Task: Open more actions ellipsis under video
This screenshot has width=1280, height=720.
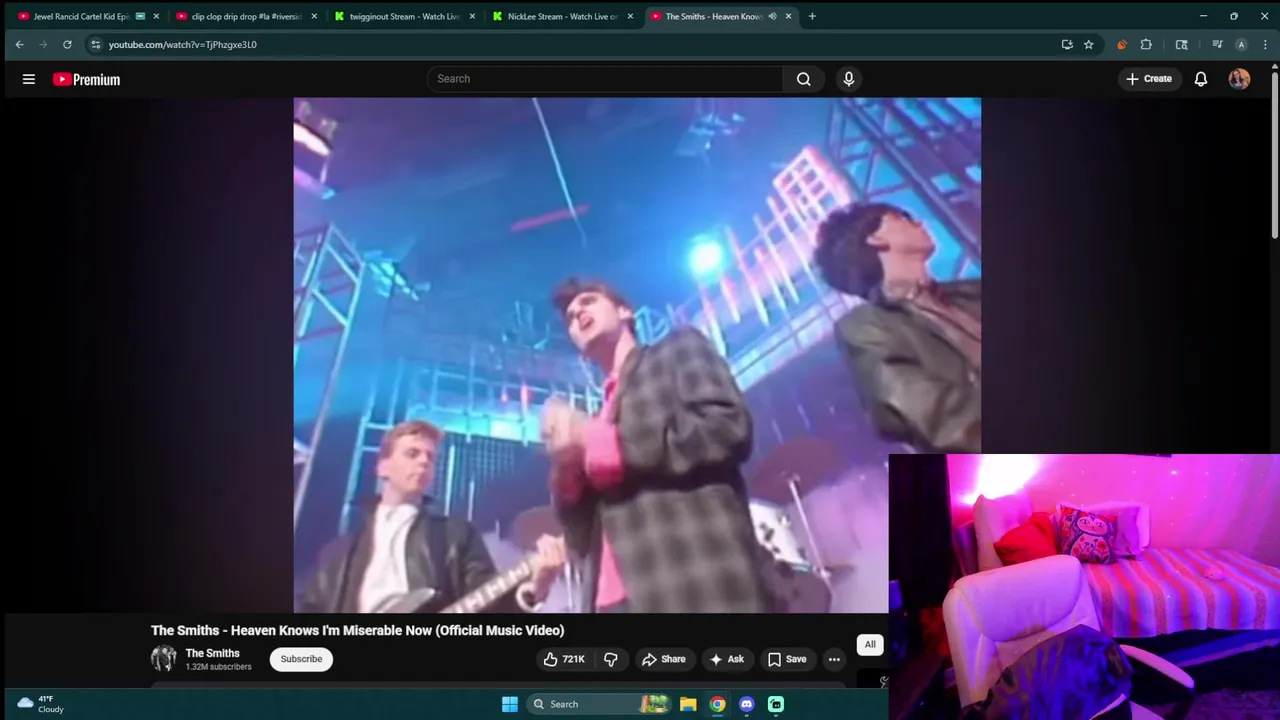Action: (x=834, y=659)
